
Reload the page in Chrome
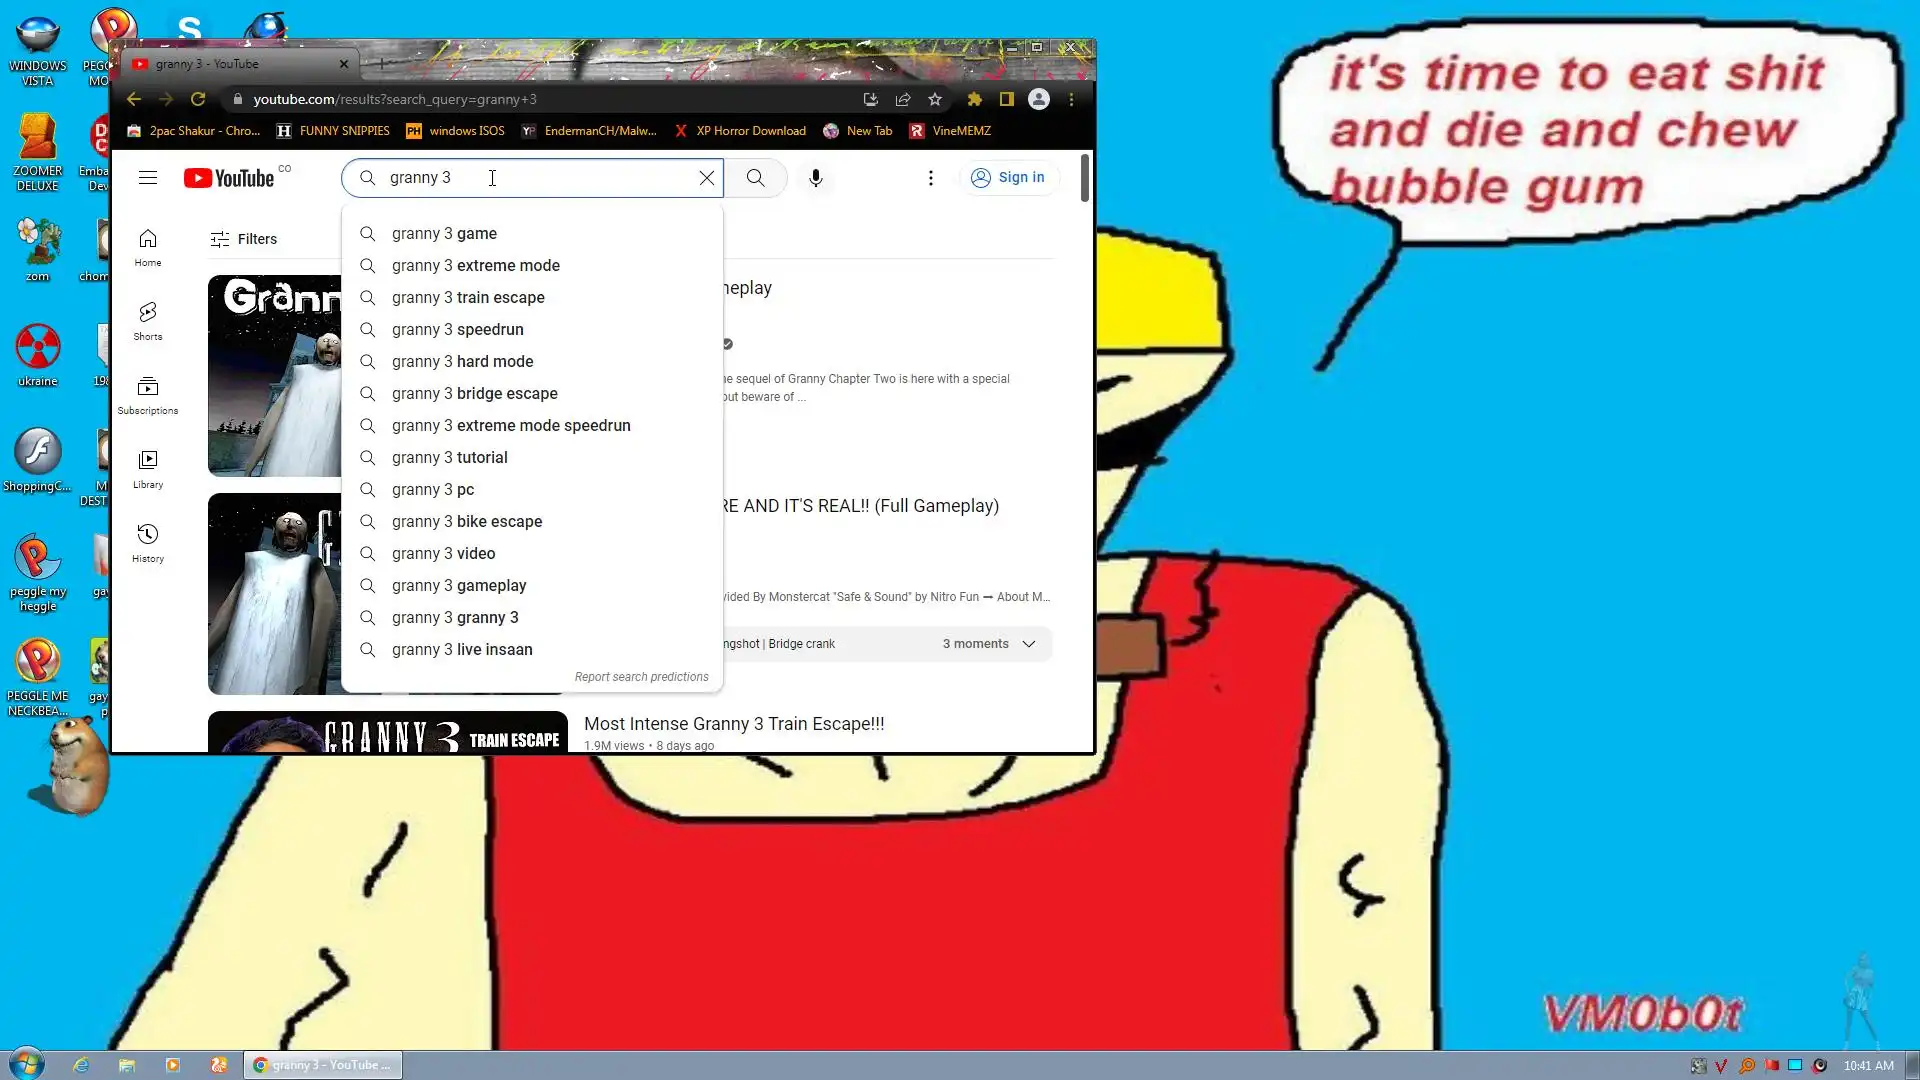click(x=198, y=99)
